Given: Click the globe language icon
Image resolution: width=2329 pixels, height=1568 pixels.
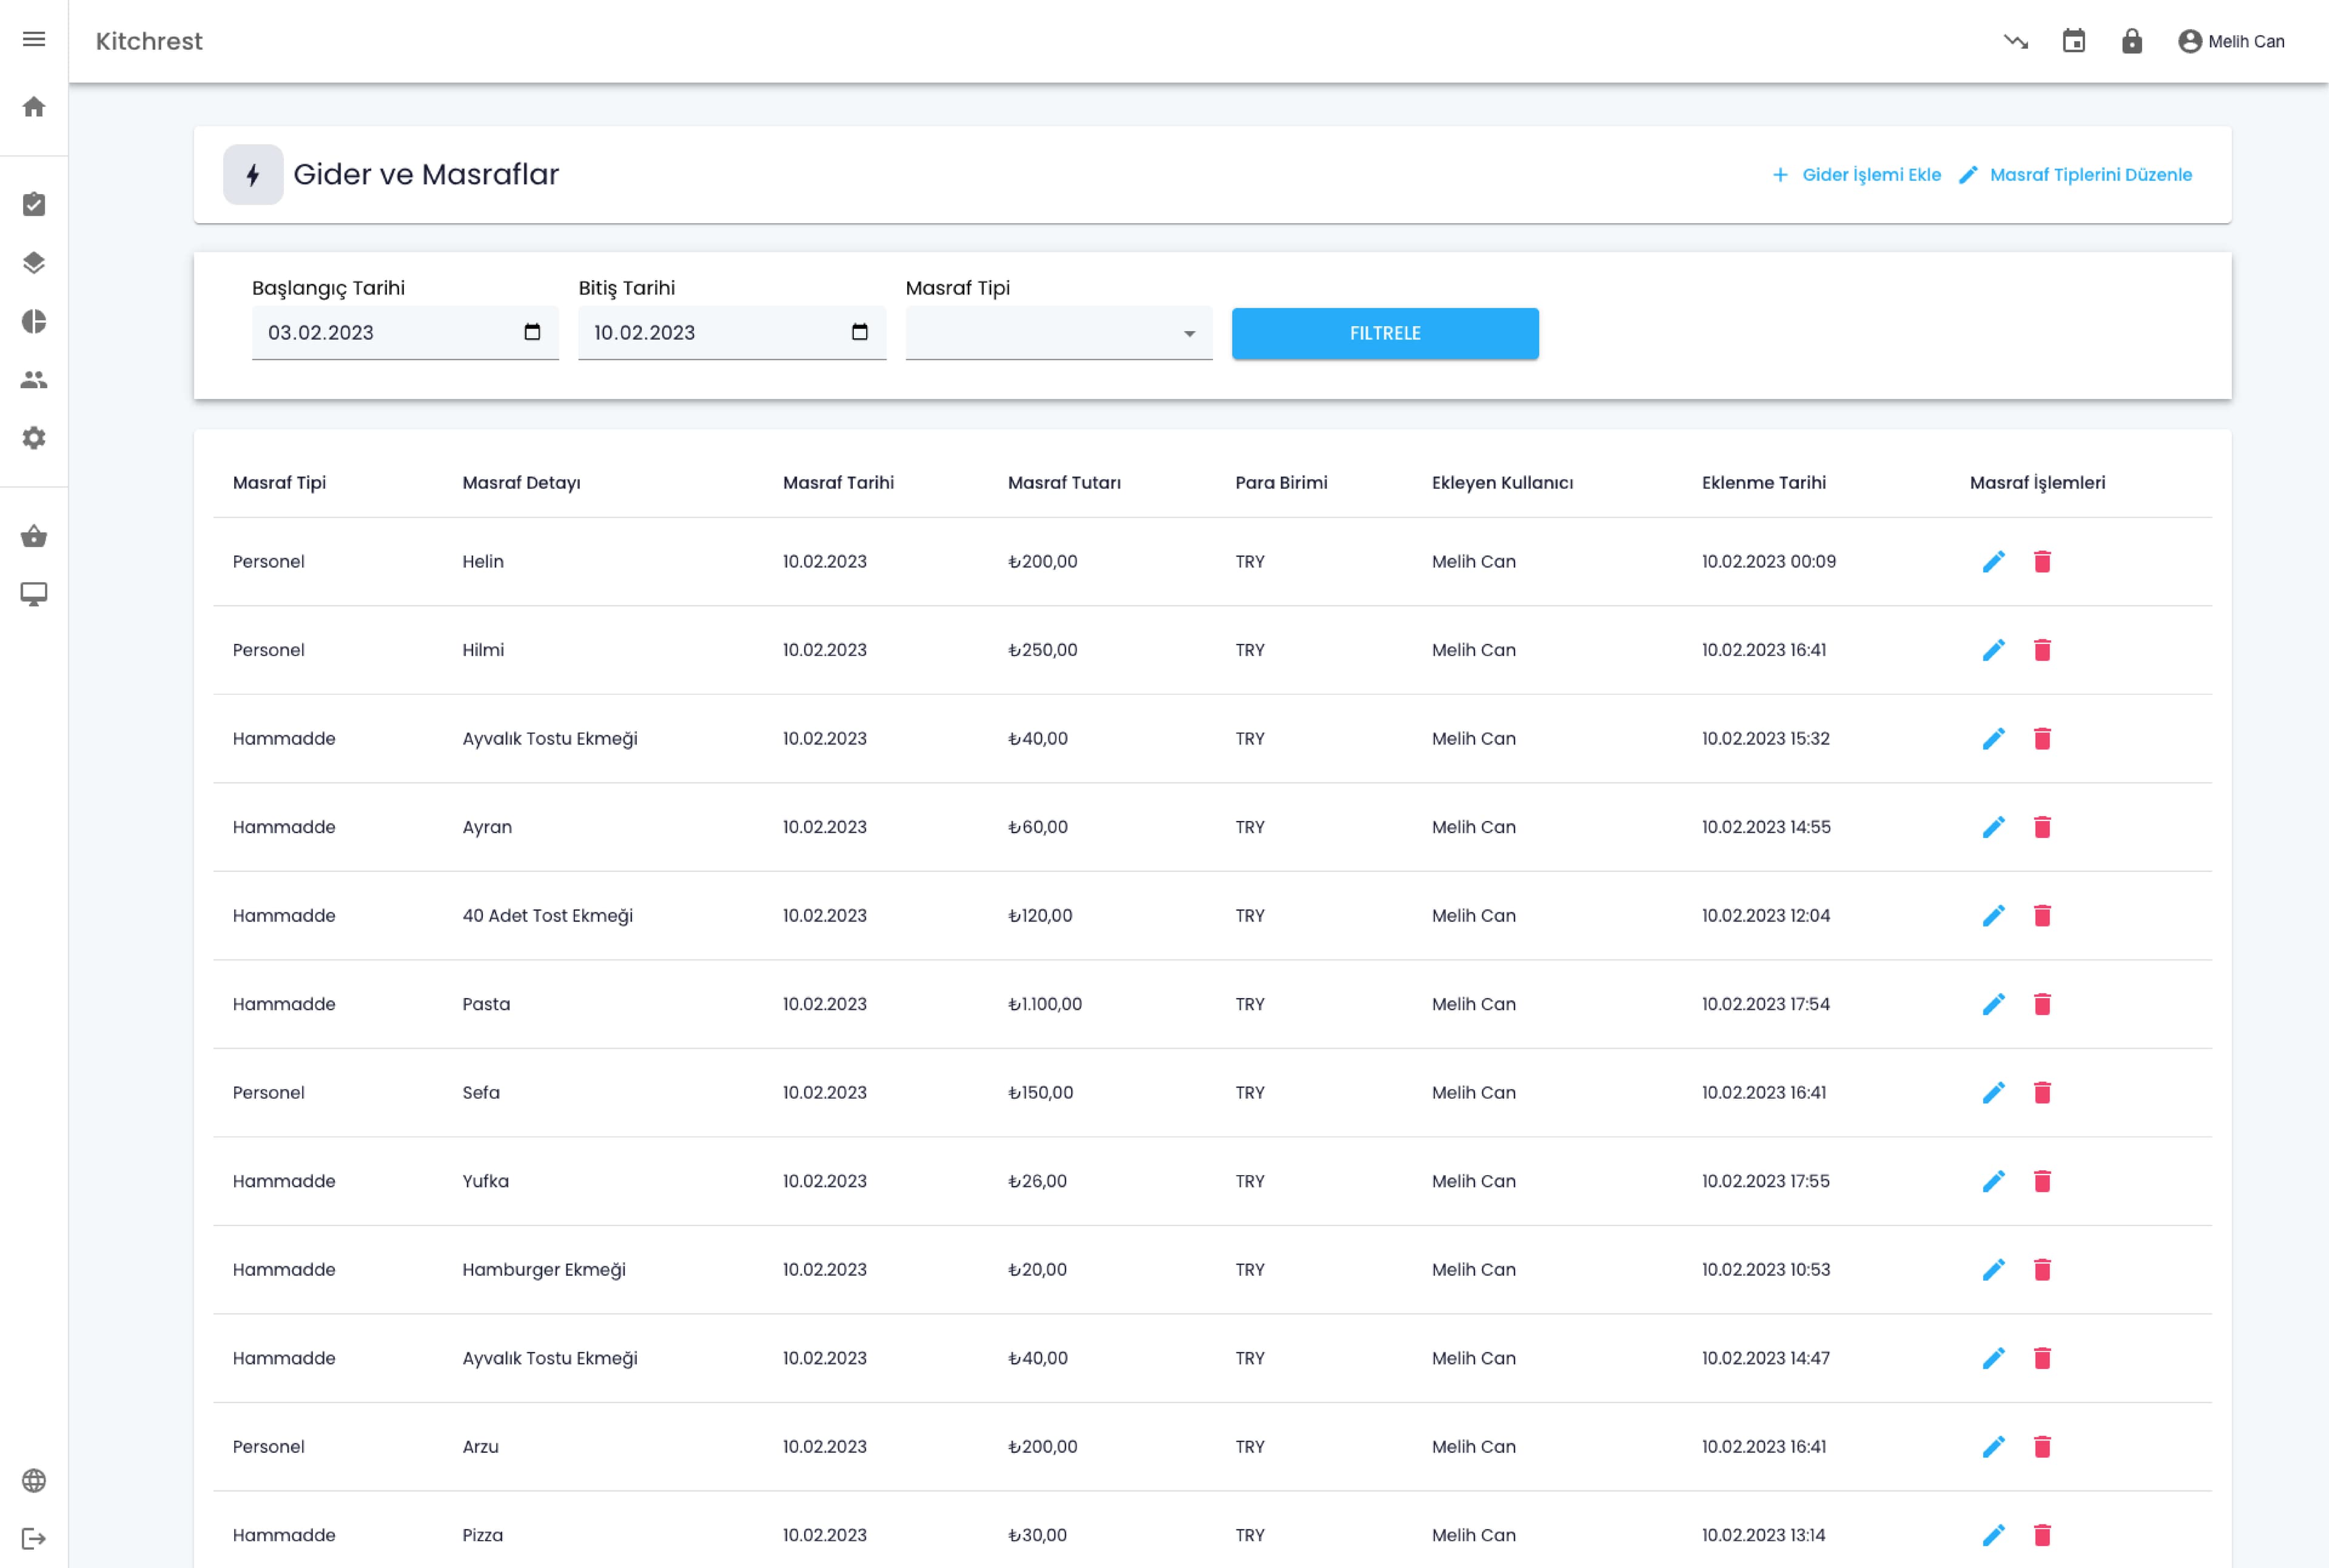Looking at the screenshot, I should (x=34, y=1480).
